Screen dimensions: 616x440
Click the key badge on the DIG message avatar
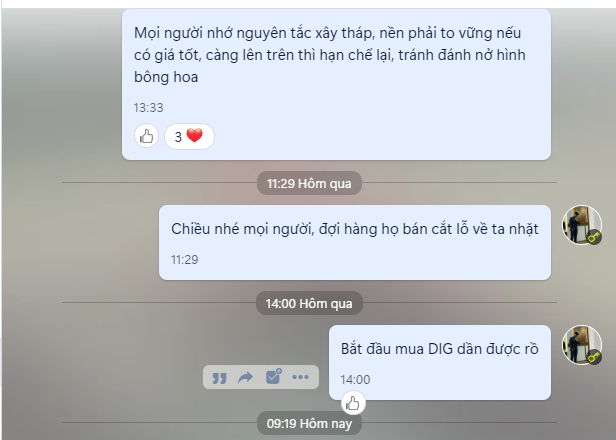click(594, 357)
